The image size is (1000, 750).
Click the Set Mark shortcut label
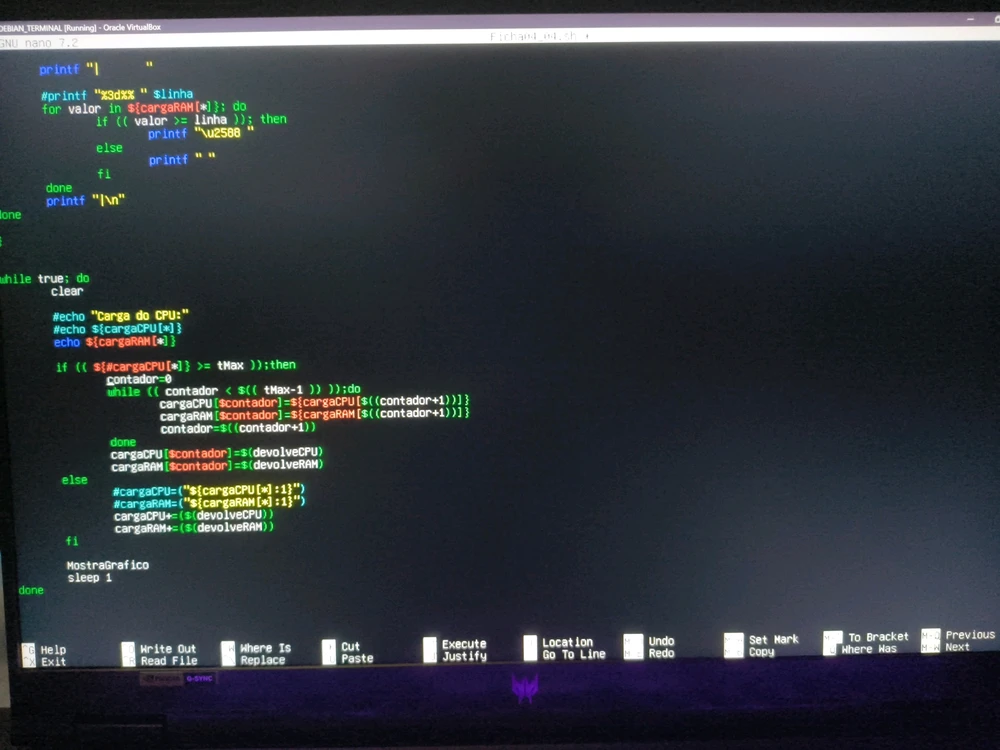point(773,639)
